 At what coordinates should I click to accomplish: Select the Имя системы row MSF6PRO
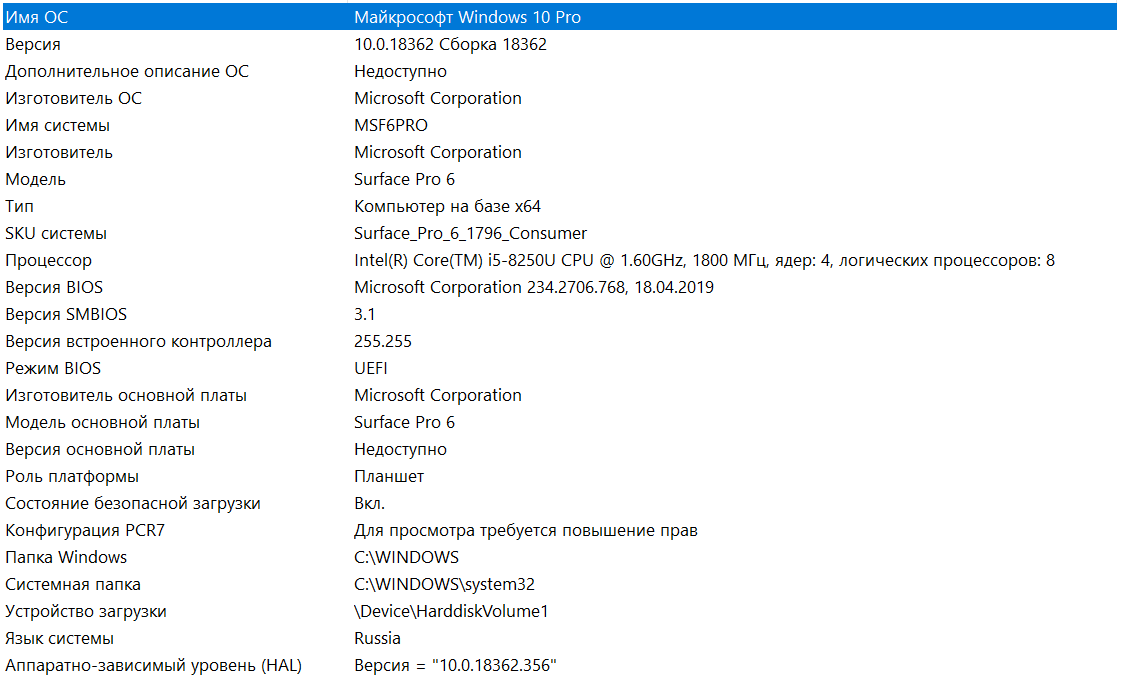(560, 125)
